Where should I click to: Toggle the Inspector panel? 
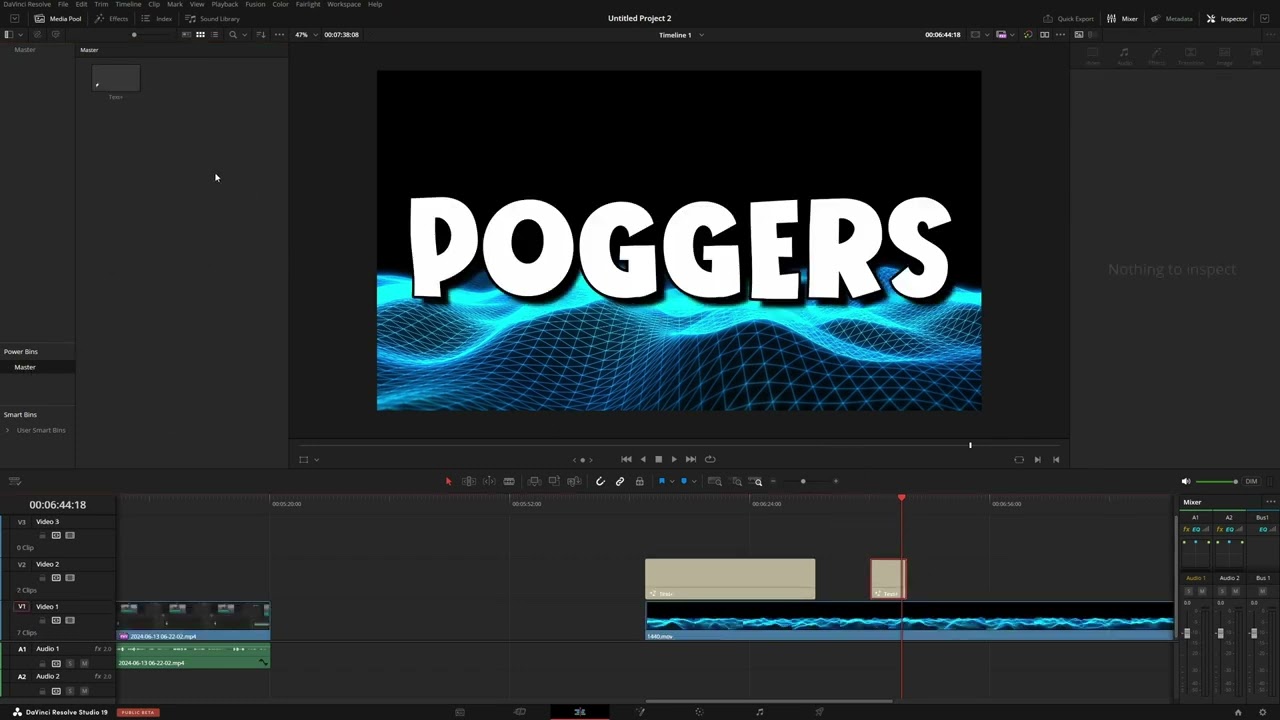(1227, 18)
